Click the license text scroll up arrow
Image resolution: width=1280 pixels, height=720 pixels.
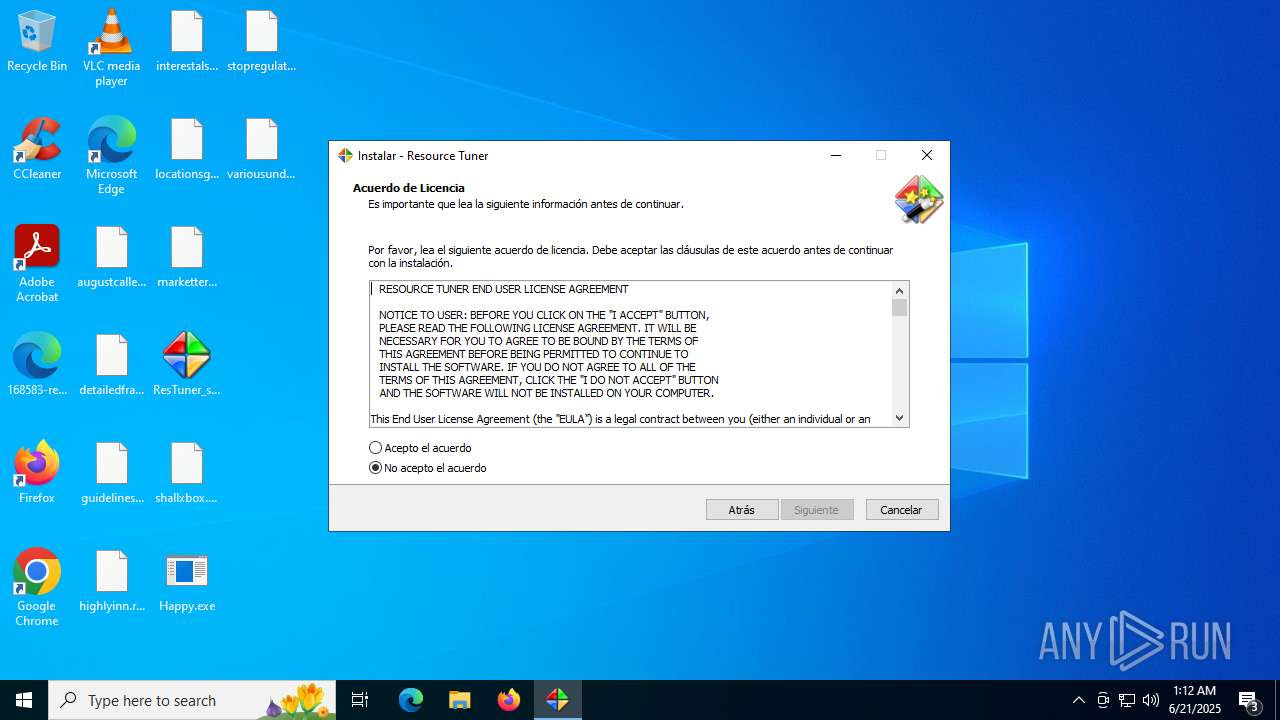[899, 290]
